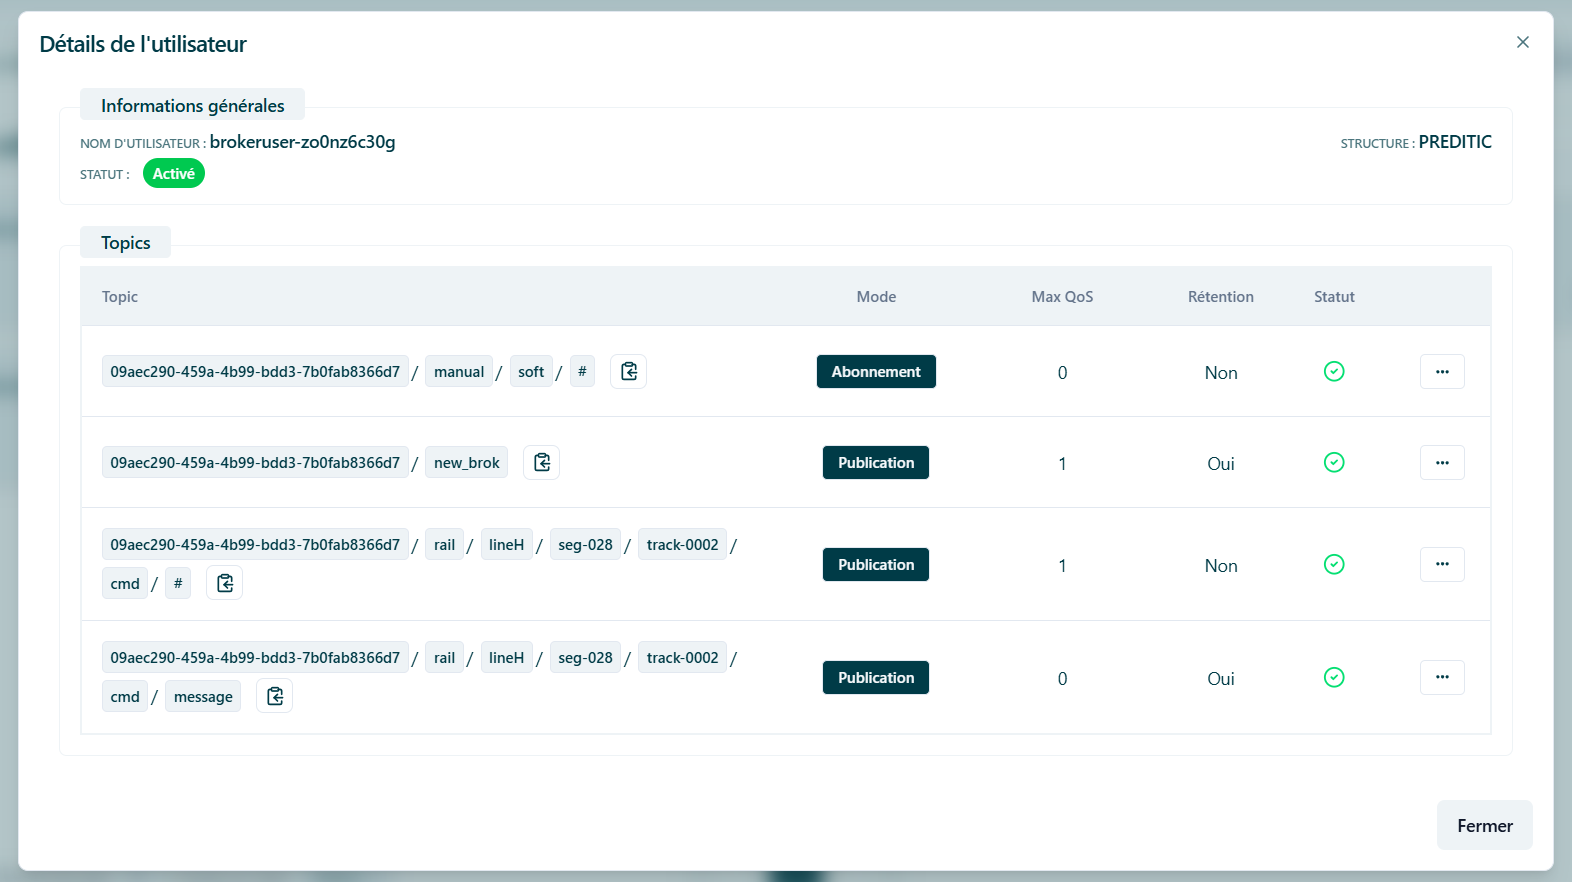Click the Abonnement mode badge

tap(876, 372)
